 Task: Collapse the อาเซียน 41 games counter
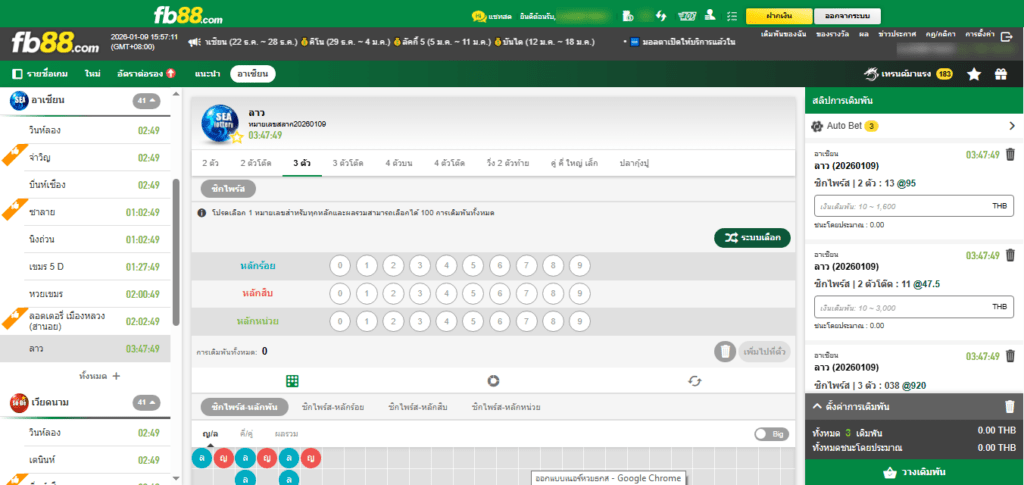146,101
